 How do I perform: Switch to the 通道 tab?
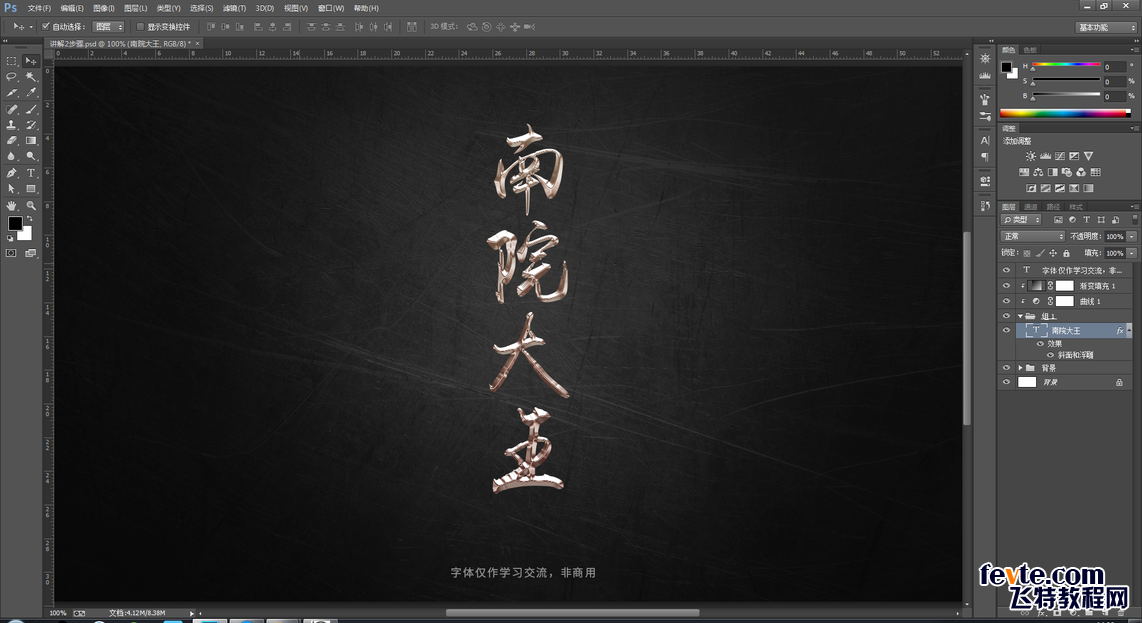click(1031, 207)
